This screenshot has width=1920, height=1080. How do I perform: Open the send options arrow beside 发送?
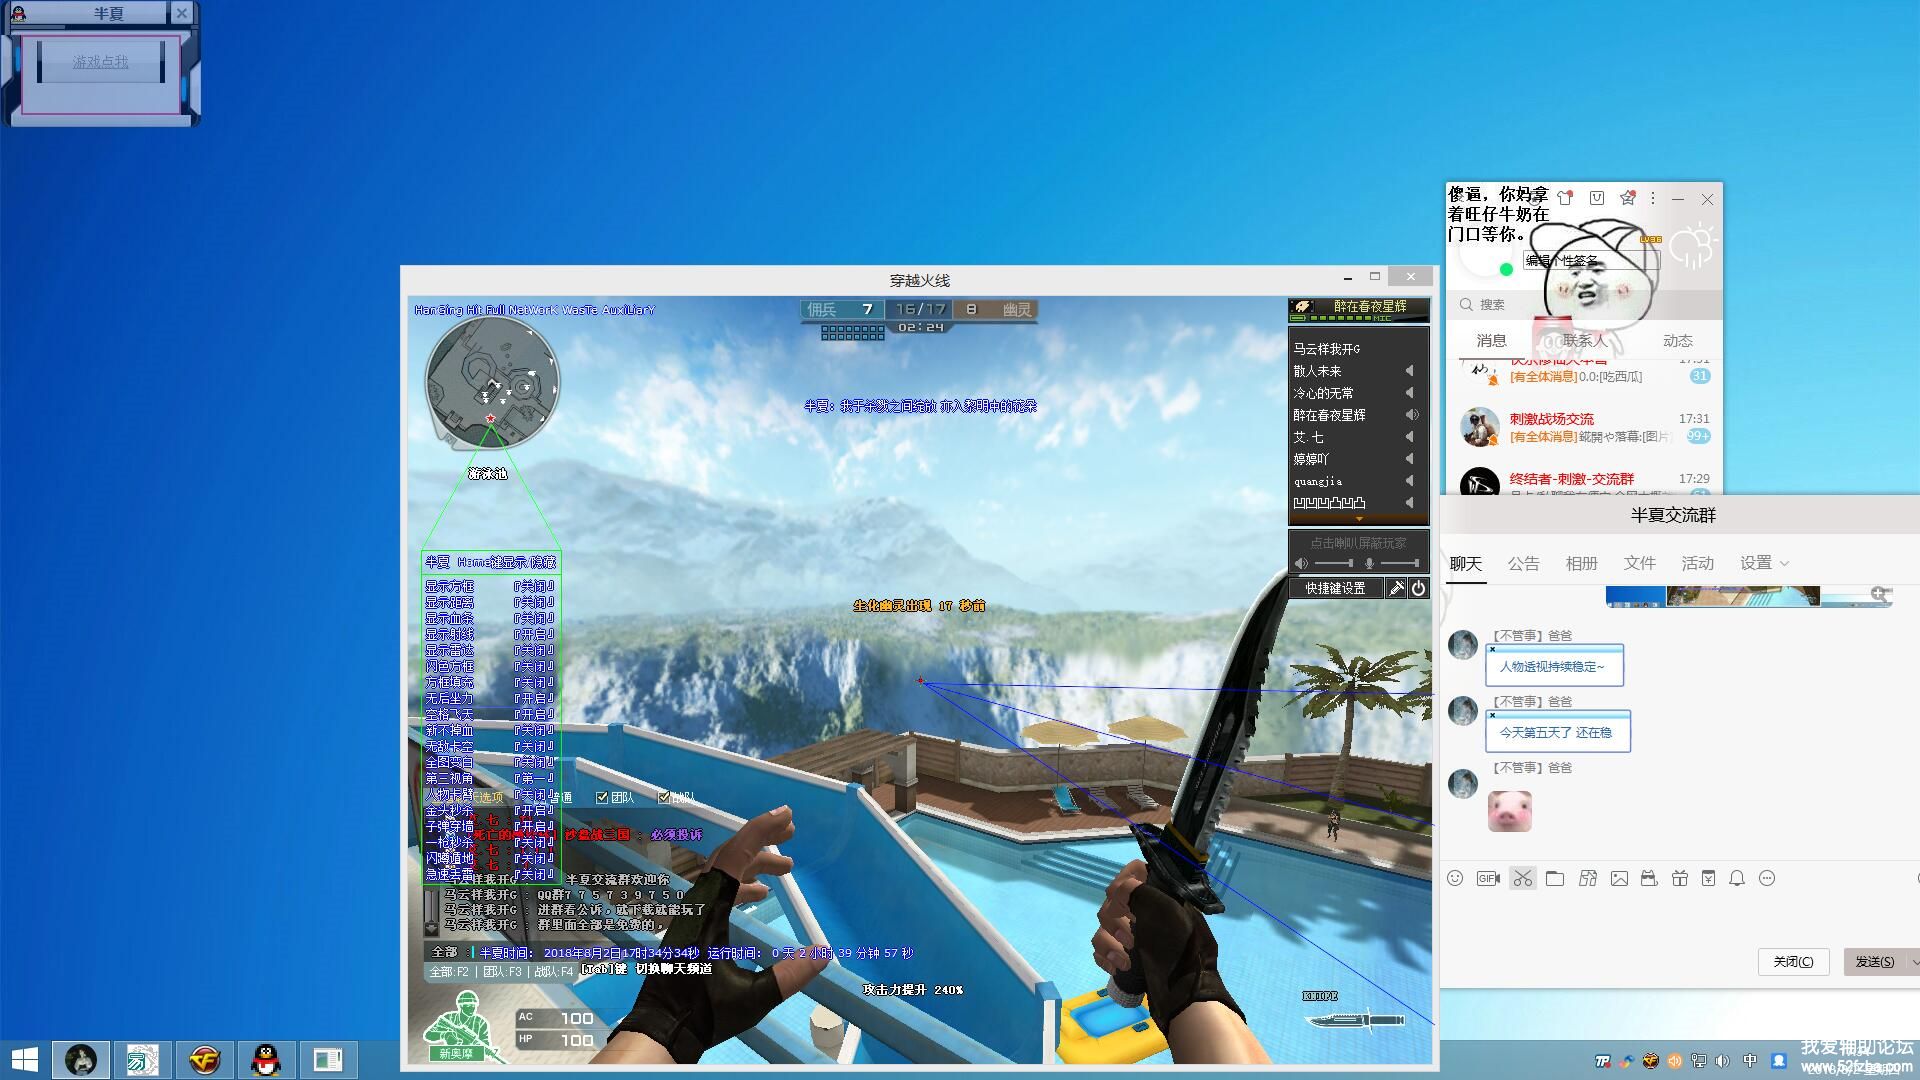(x=1914, y=962)
